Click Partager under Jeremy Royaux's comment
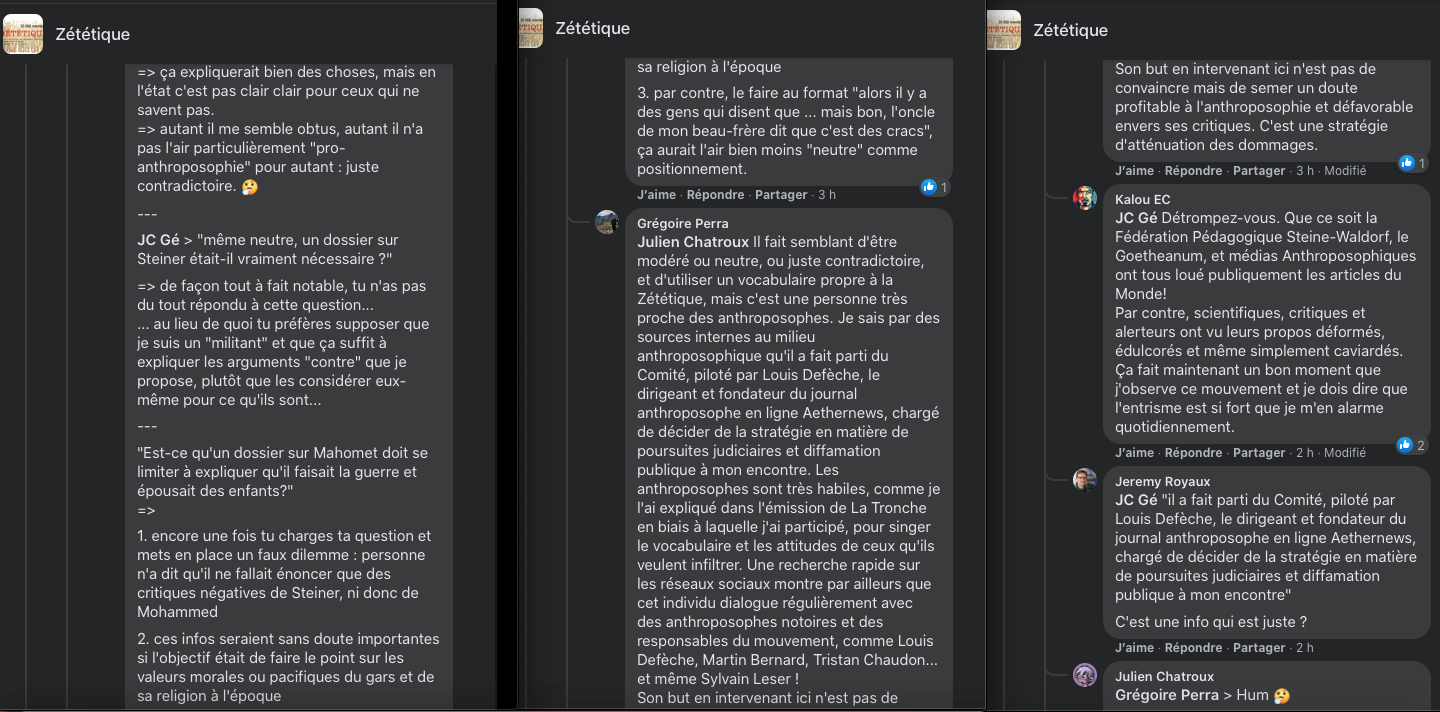Viewport: 1440px width, 712px height. [x=1259, y=648]
